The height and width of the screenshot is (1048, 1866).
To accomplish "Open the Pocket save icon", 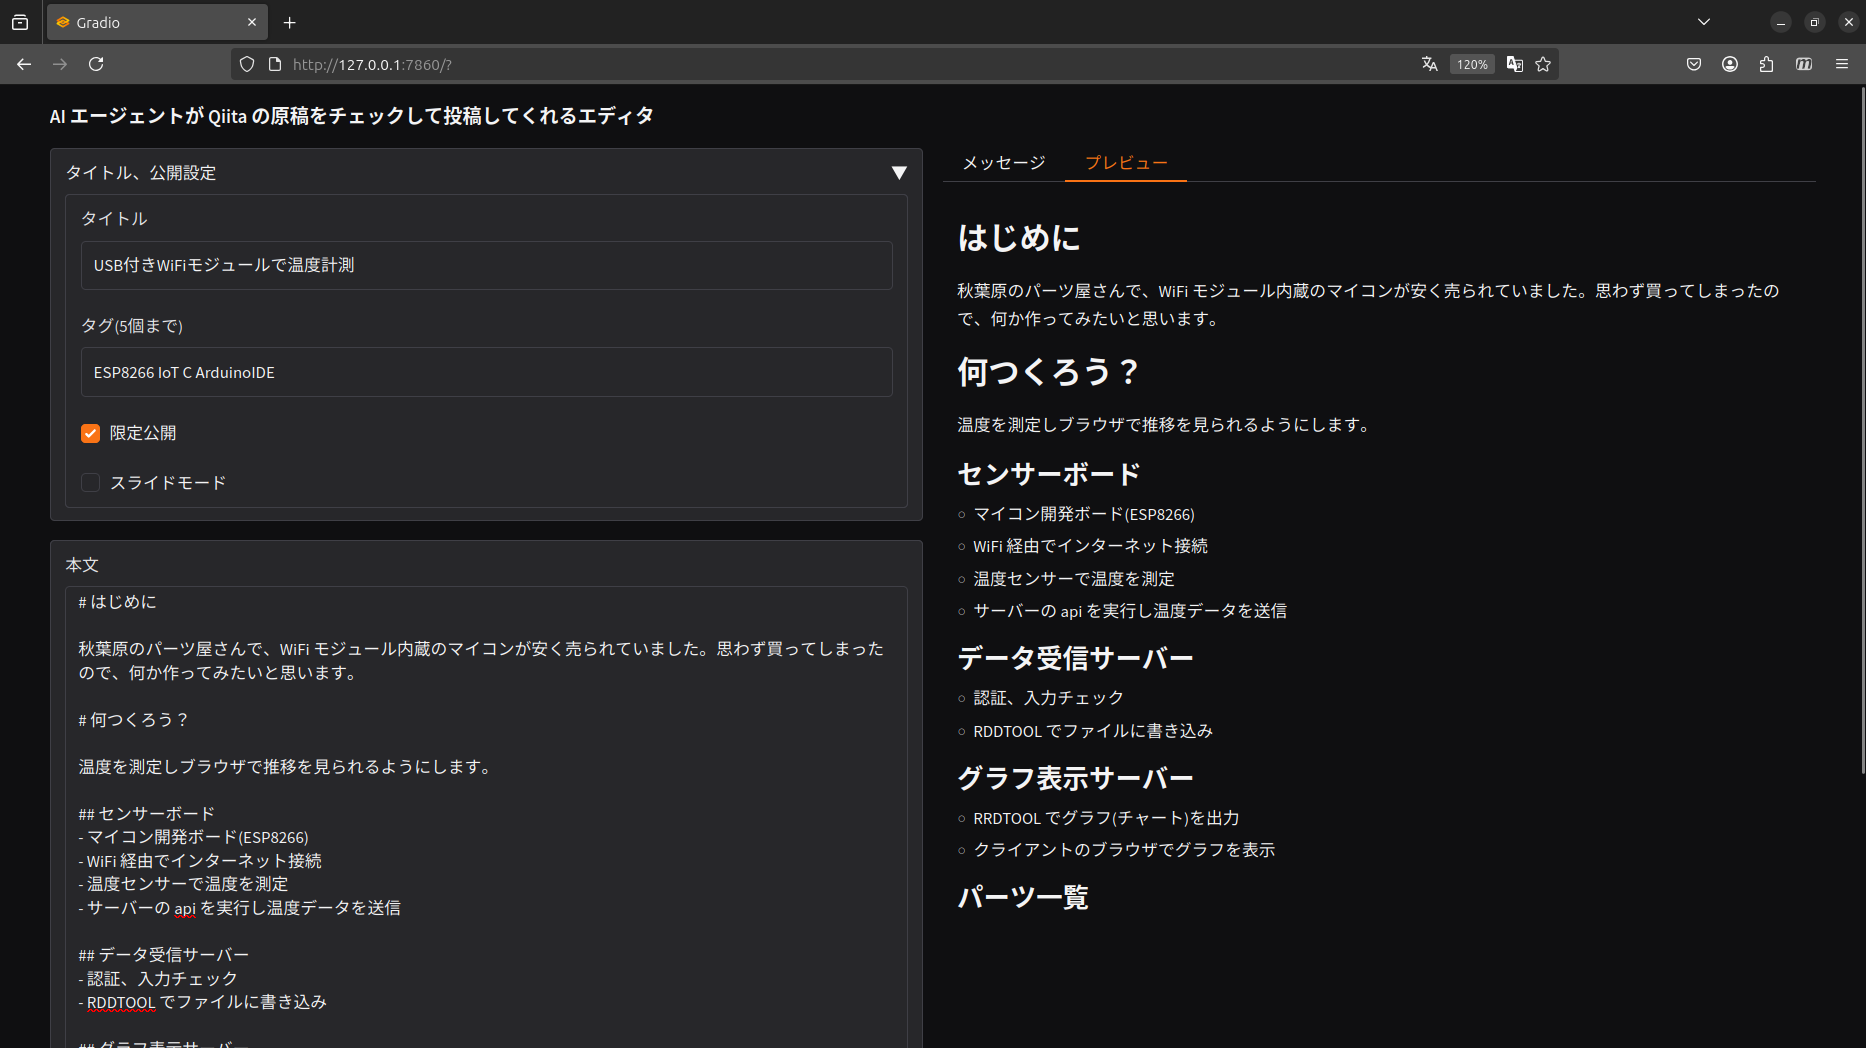I will [x=1694, y=64].
